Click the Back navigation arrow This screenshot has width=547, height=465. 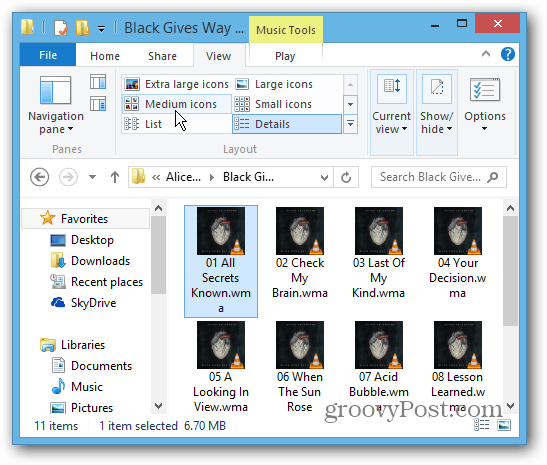(x=39, y=177)
